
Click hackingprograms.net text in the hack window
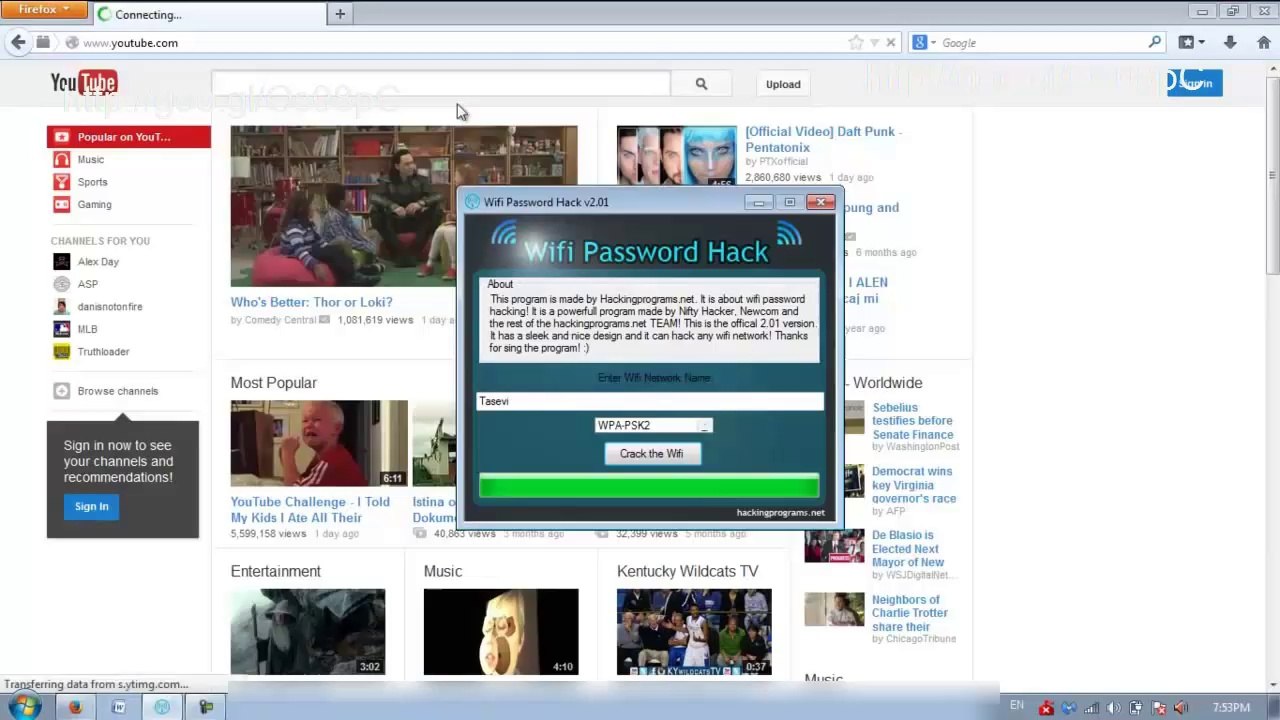click(x=780, y=512)
